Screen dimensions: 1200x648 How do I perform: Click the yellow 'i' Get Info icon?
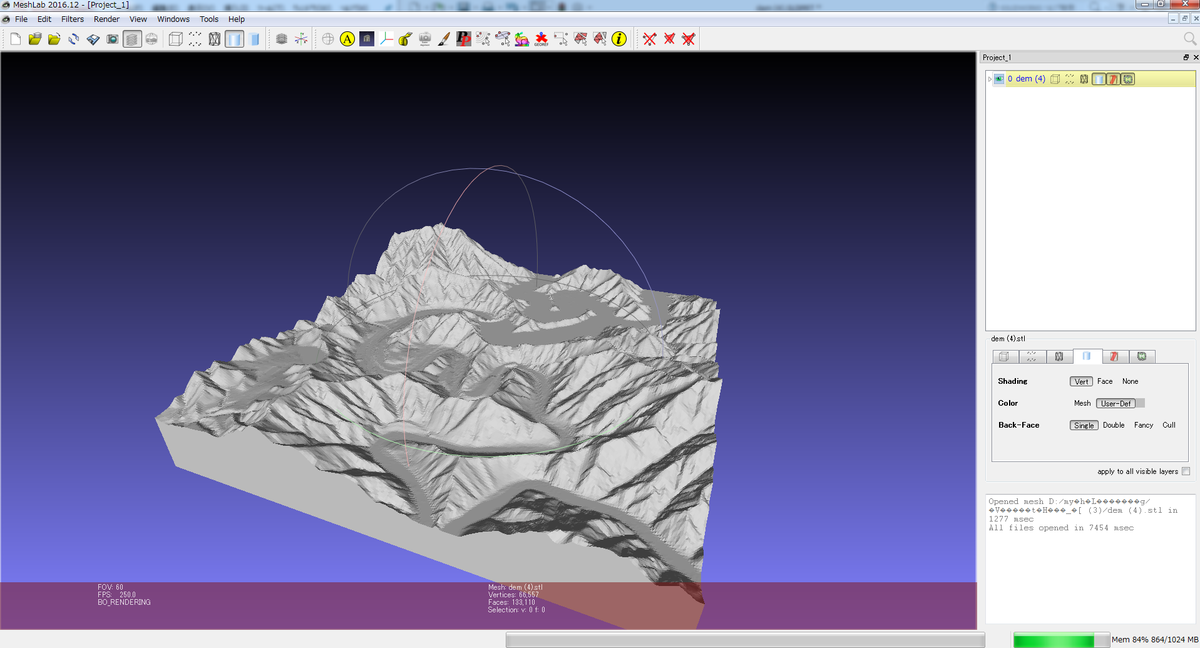[x=619, y=39]
